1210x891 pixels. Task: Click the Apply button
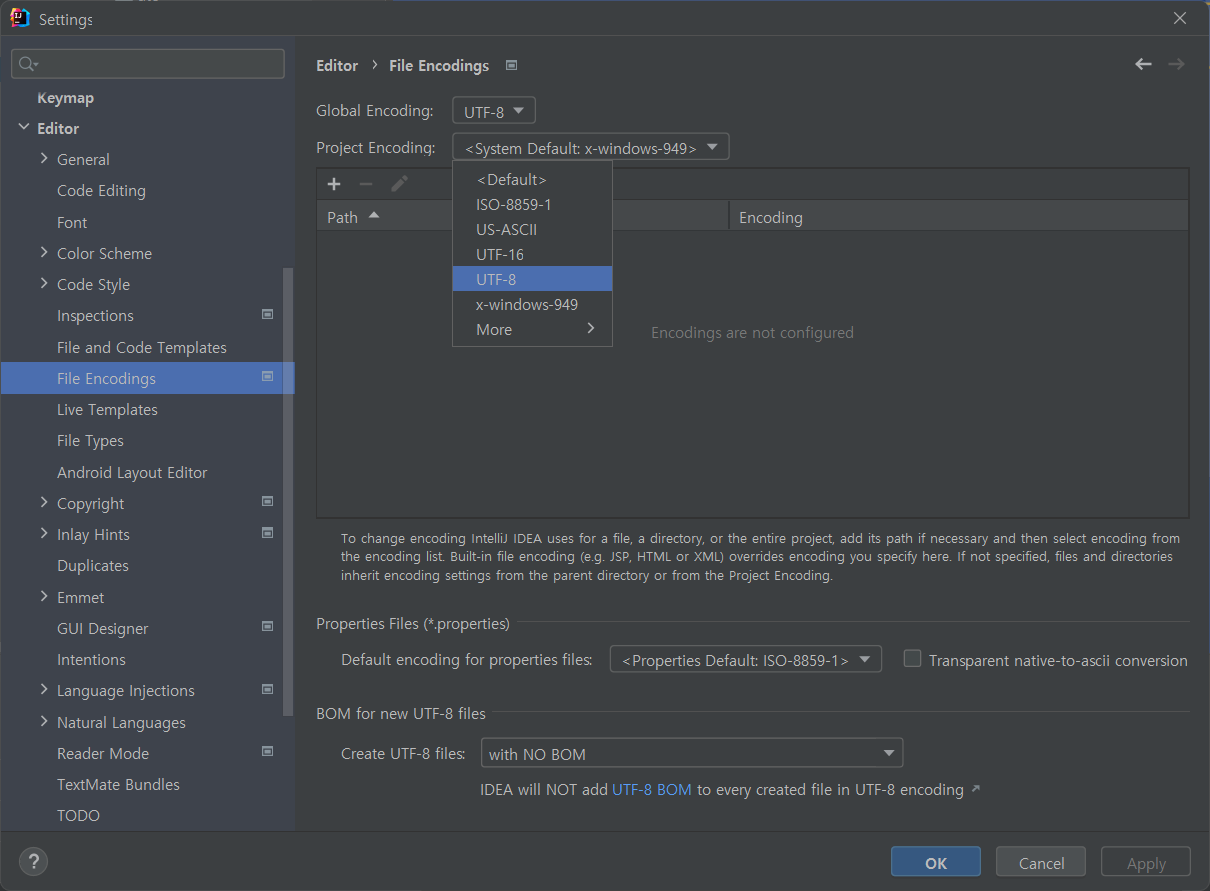1146,862
